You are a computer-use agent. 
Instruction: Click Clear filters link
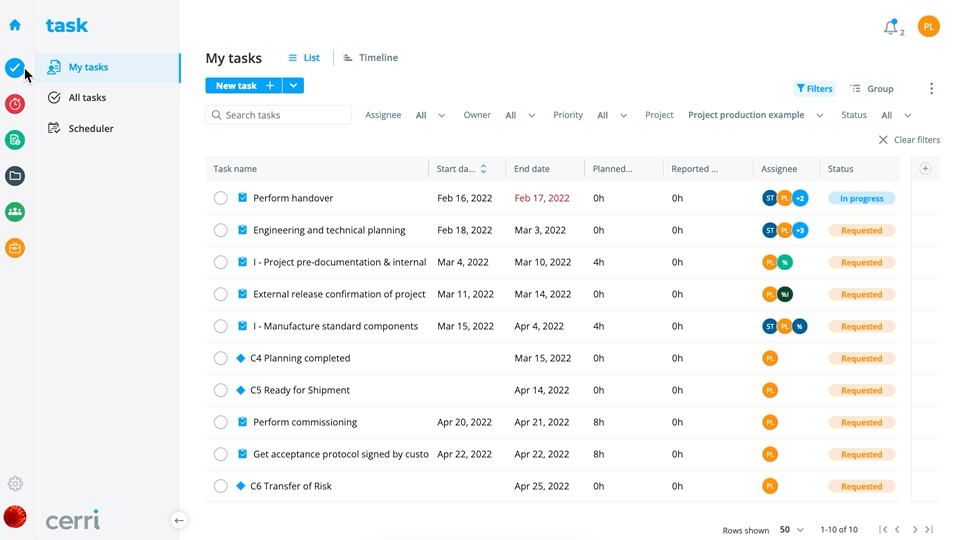909,140
